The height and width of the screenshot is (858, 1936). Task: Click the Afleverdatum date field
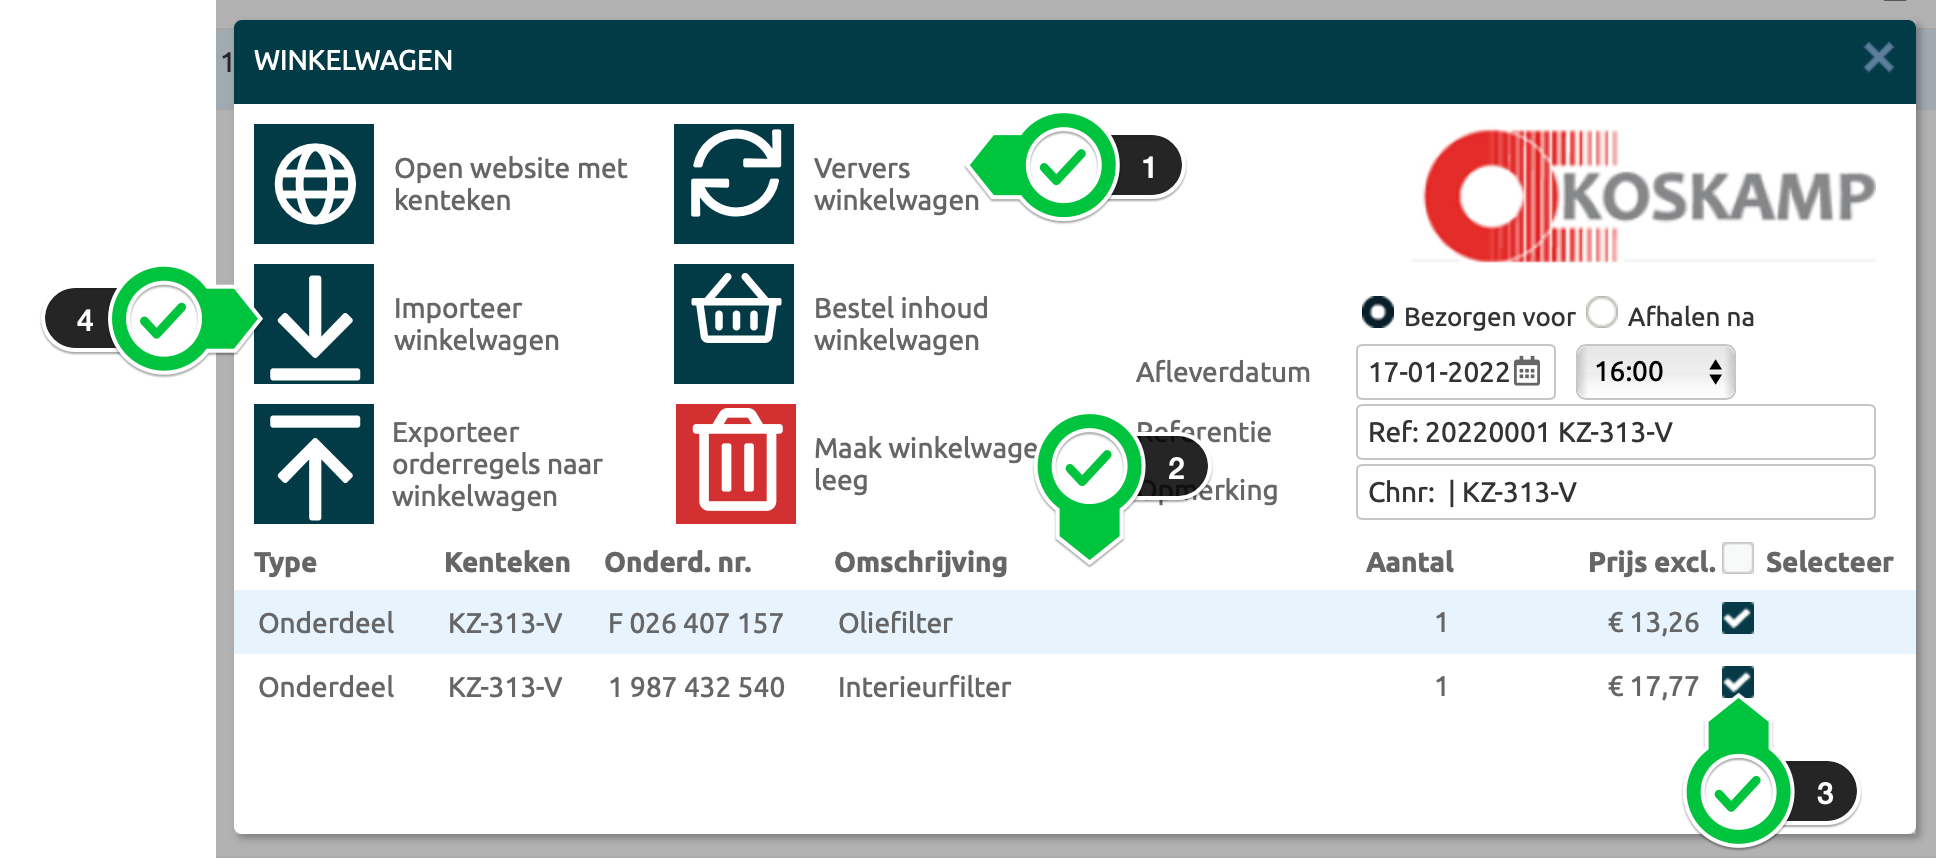[1438, 372]
